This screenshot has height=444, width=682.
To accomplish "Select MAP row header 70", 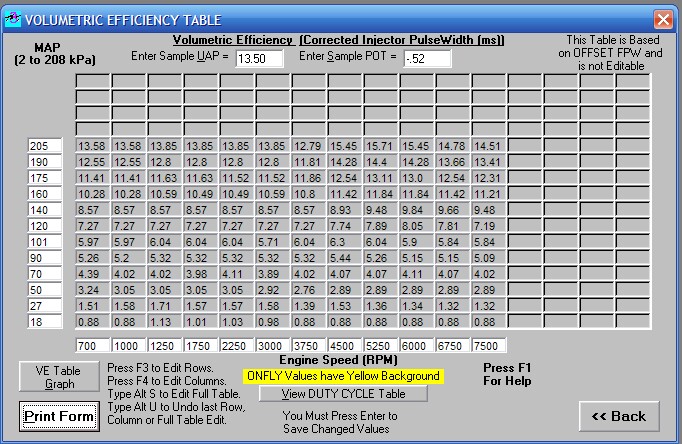I will [45, 274].
